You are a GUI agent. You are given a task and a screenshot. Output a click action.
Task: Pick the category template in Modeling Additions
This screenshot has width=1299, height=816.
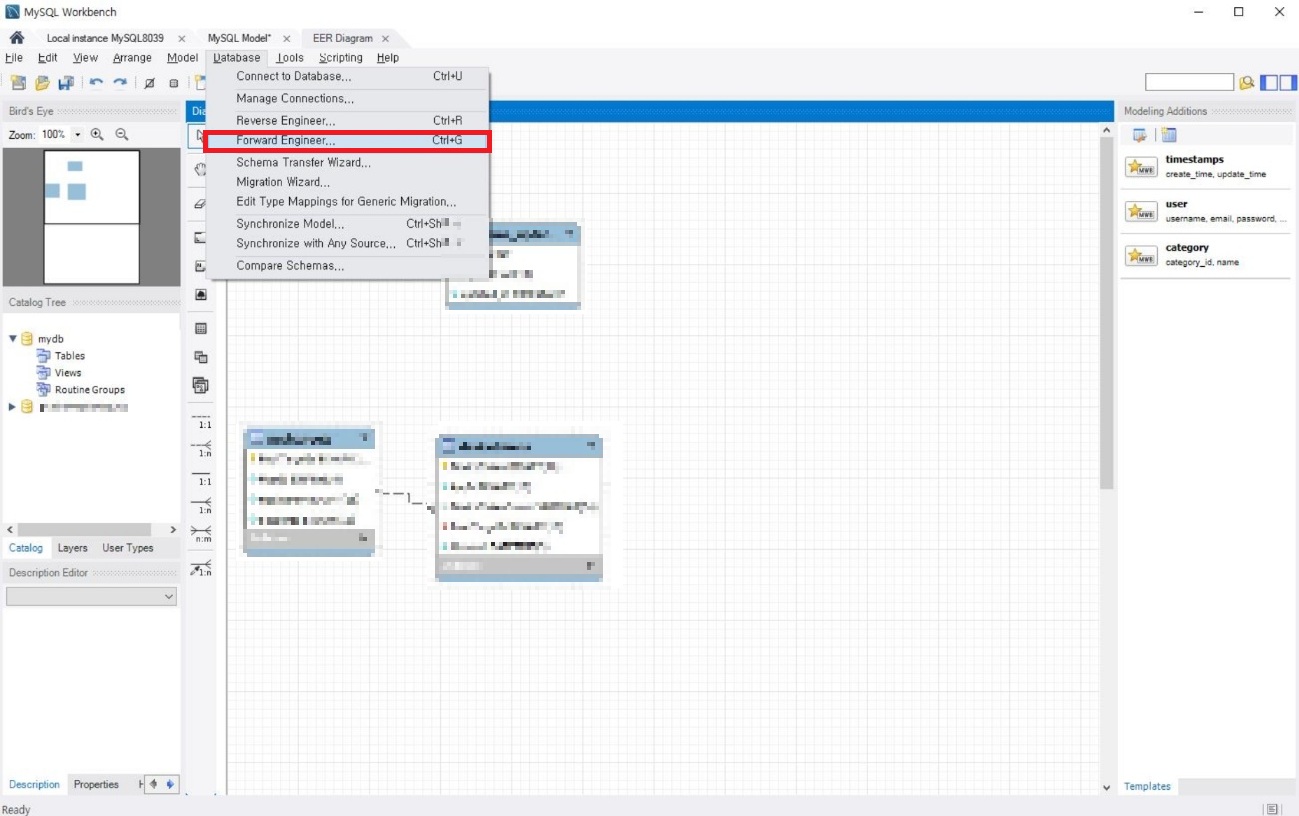pyautogui.click(x=1205, y=254)
